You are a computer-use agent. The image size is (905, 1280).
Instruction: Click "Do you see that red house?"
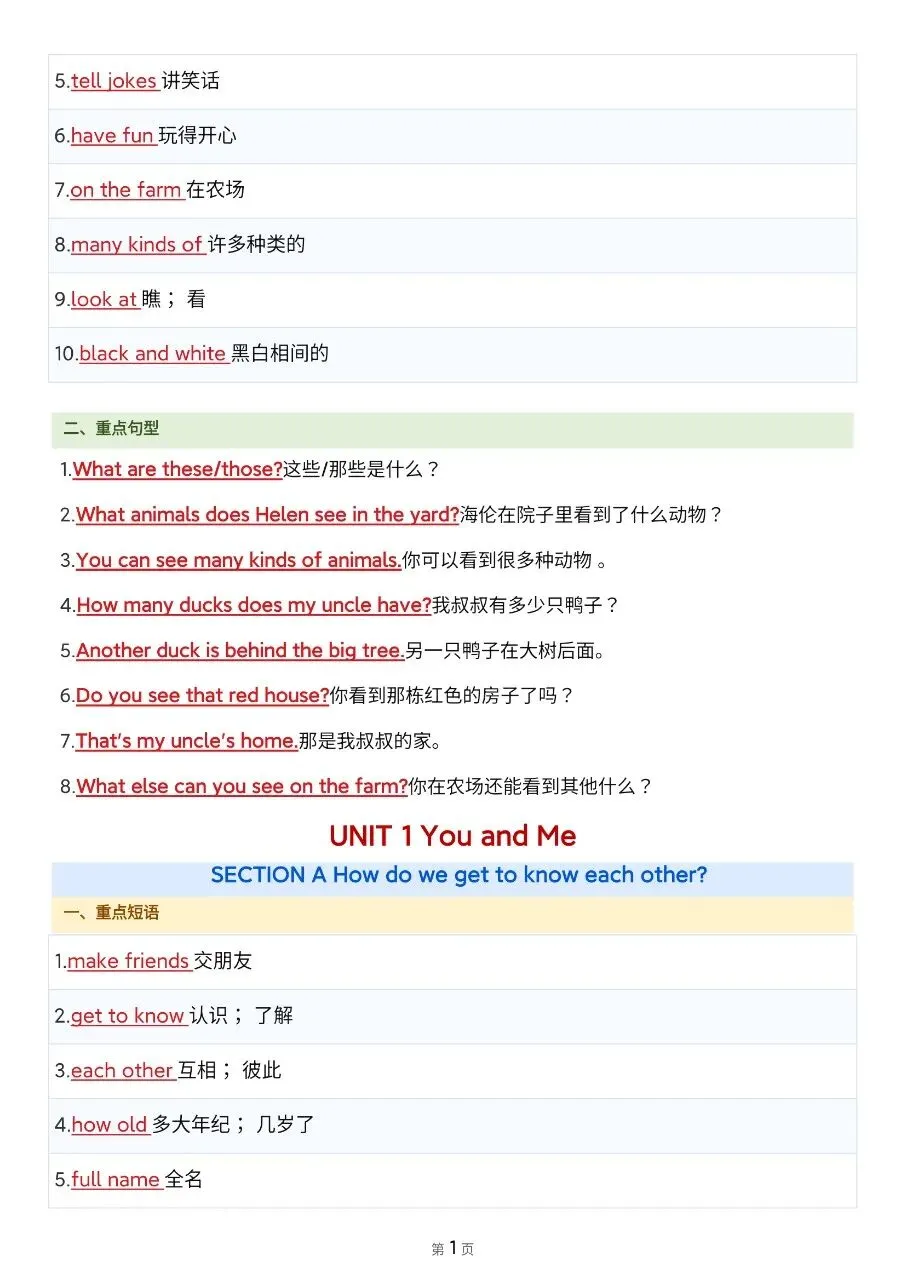[x=202, y=696]
